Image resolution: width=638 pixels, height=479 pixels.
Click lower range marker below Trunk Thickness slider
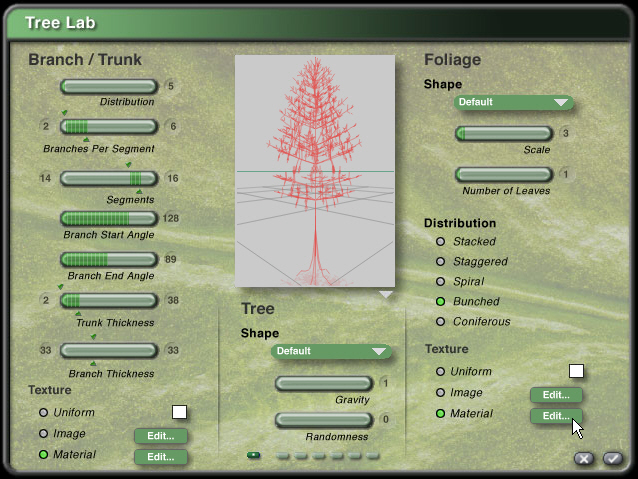78,314
